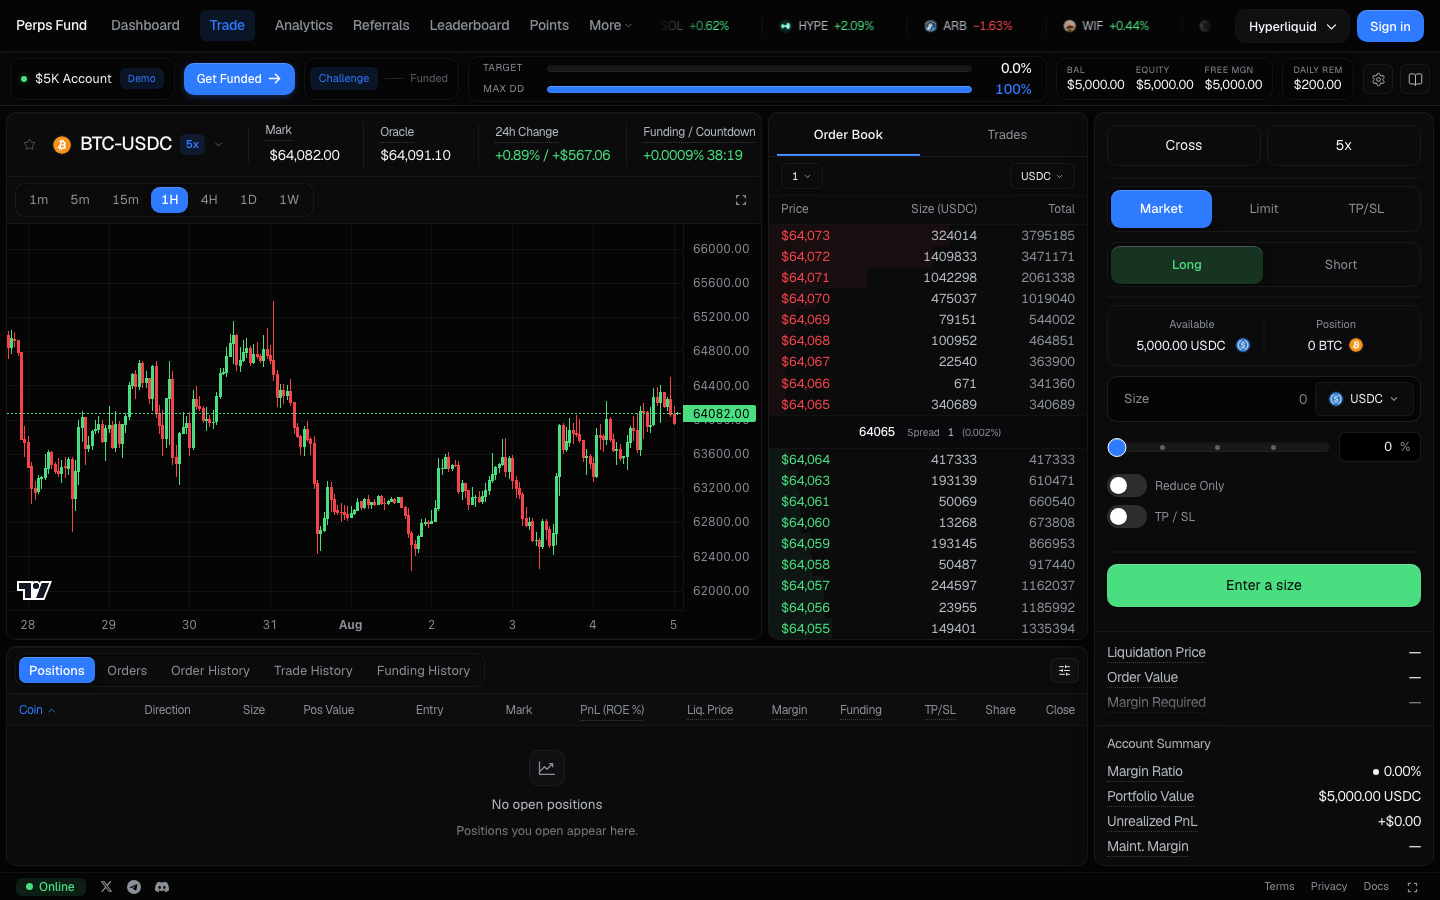Image resolution: width=1440 pixels, height=900 pixels.
Task: Select Short side
Action: click(1341, 265)
